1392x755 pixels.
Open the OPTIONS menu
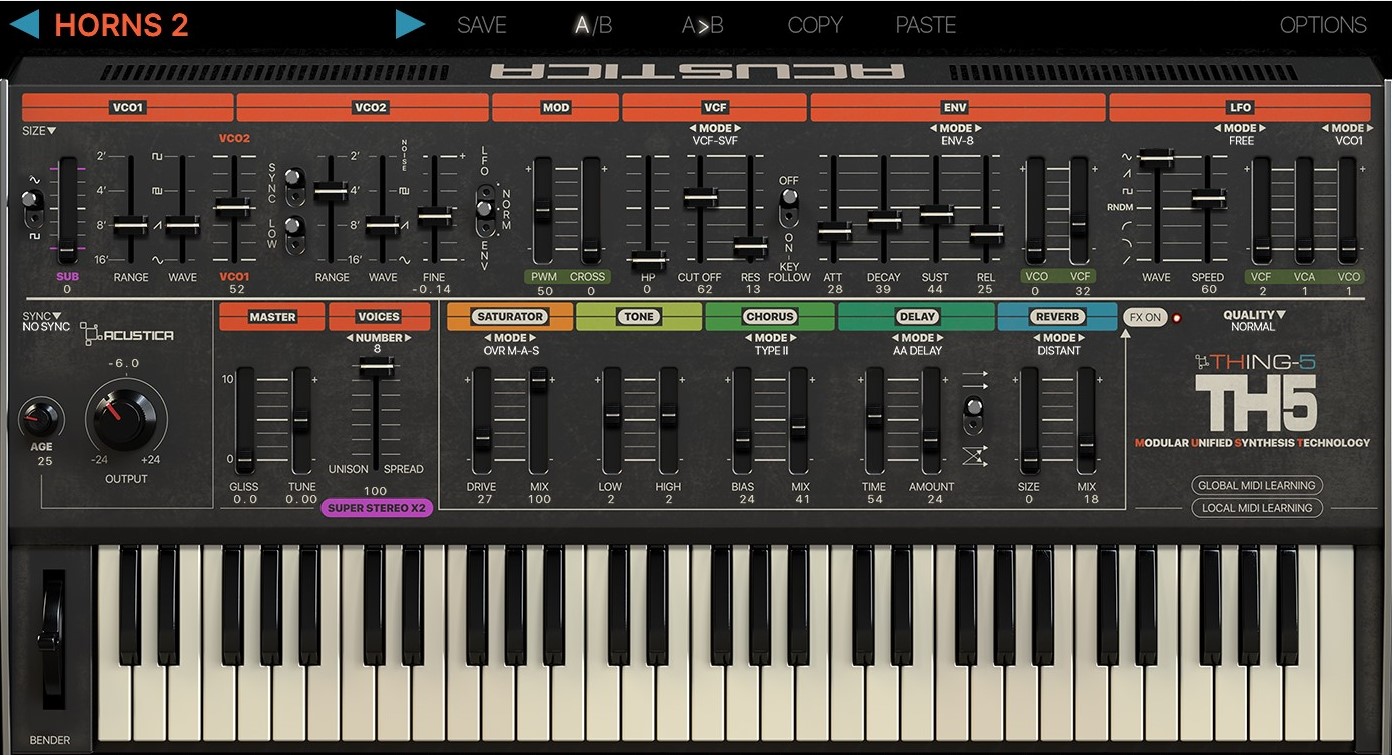(1323, 25)
